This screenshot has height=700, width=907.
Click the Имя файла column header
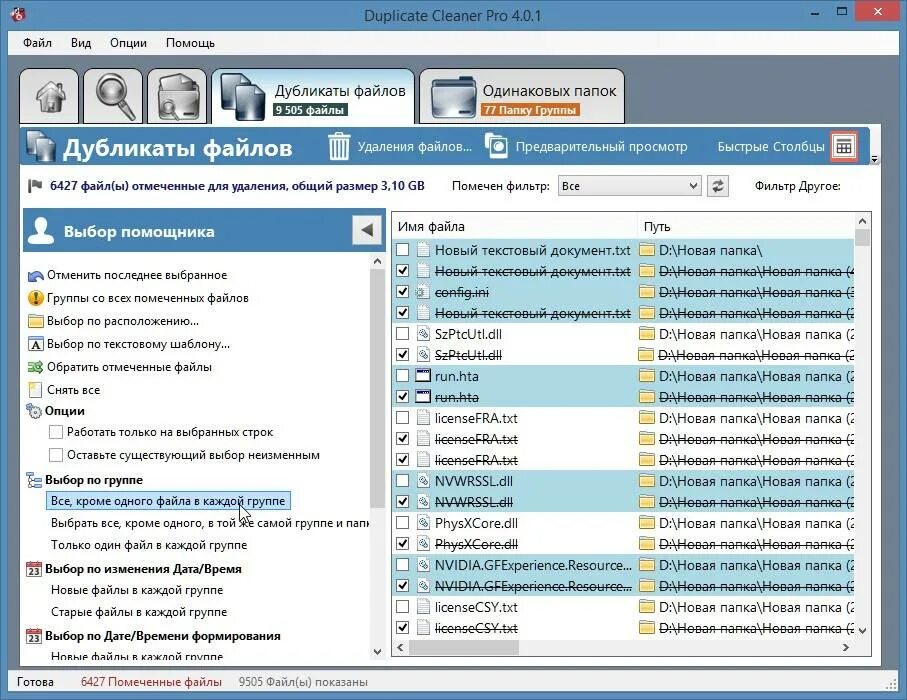point(514,227)
